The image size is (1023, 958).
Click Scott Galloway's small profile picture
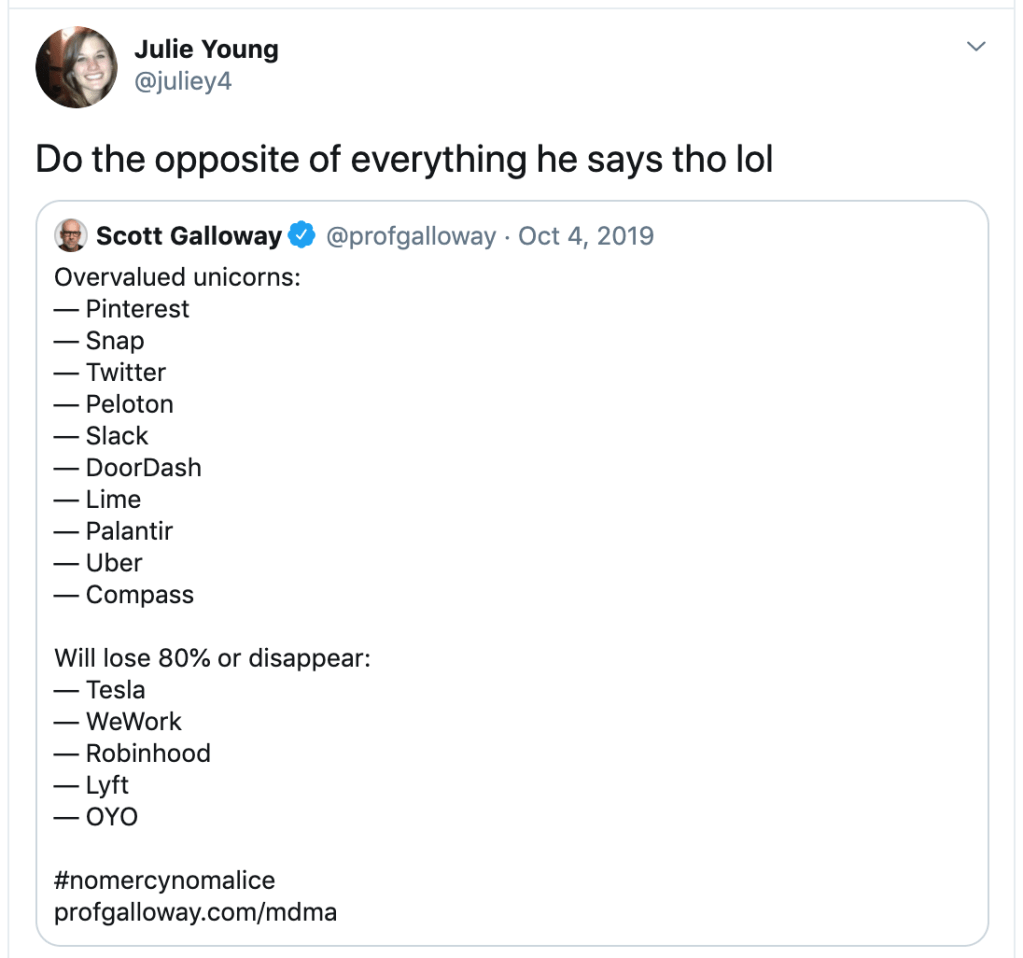click(x=71, y=236)
